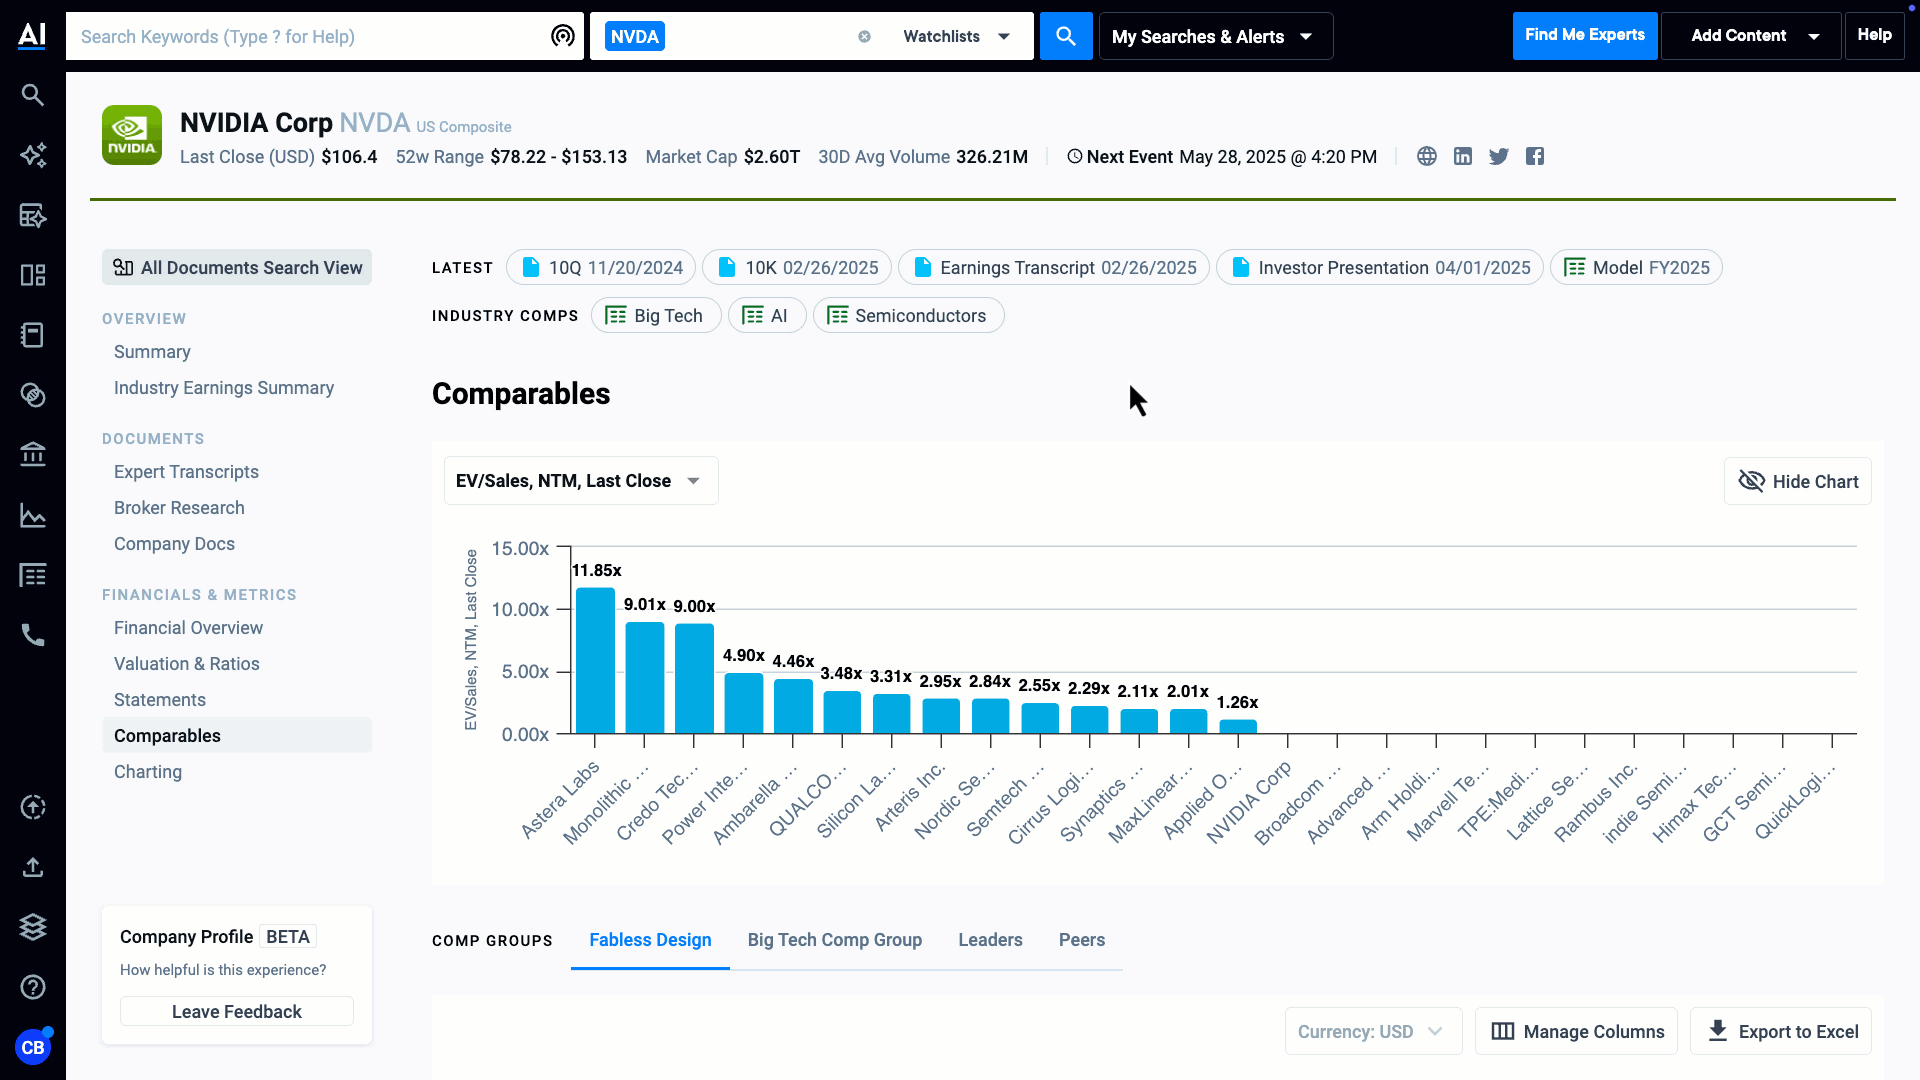Open the NVIDIA website globe icon
This screenshot has height=1080, width=1920.
click(x=1427, y=156)
